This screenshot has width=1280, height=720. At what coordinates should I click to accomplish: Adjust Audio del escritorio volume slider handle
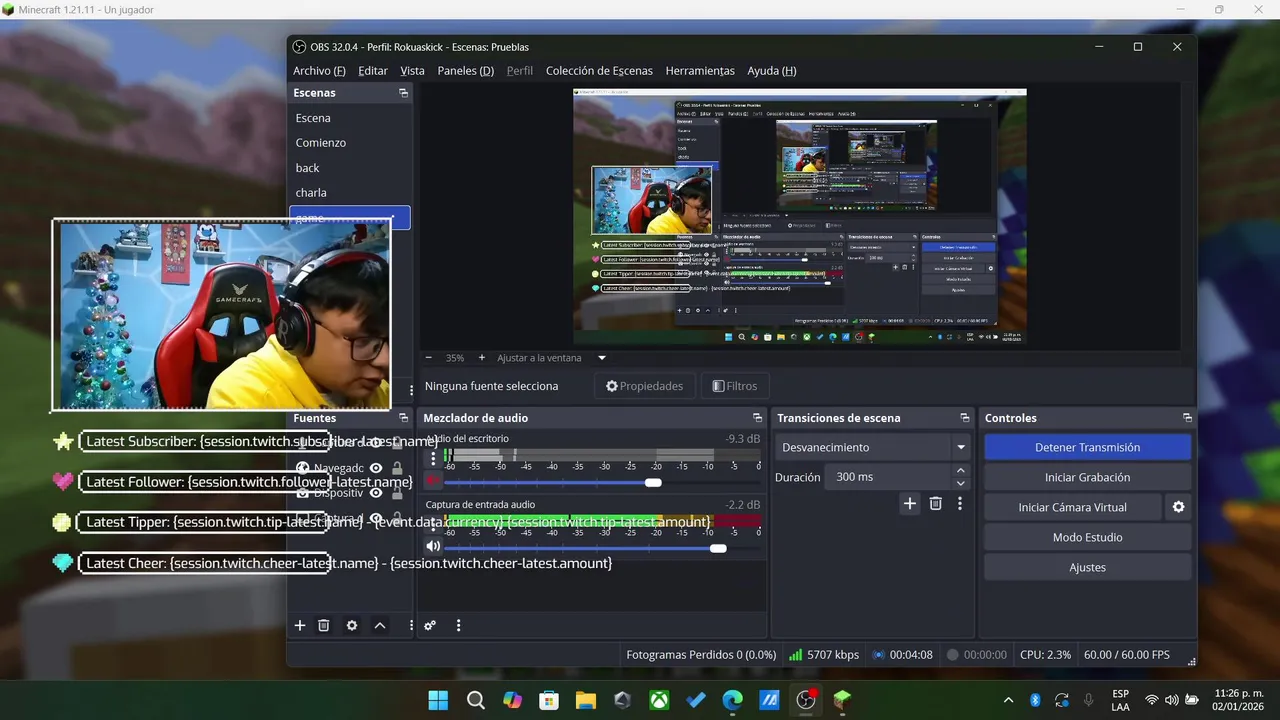(653, 483)
